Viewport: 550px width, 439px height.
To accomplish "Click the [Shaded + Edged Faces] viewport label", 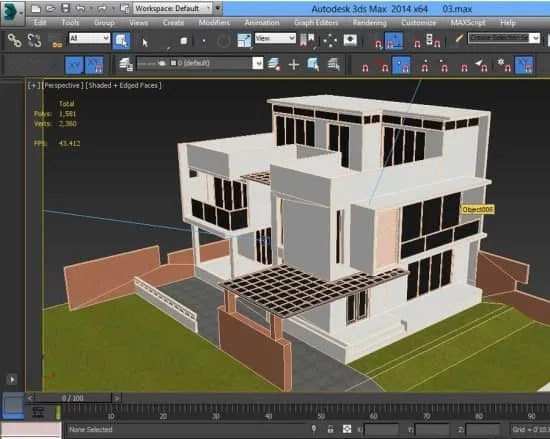I will pos(123,85).
